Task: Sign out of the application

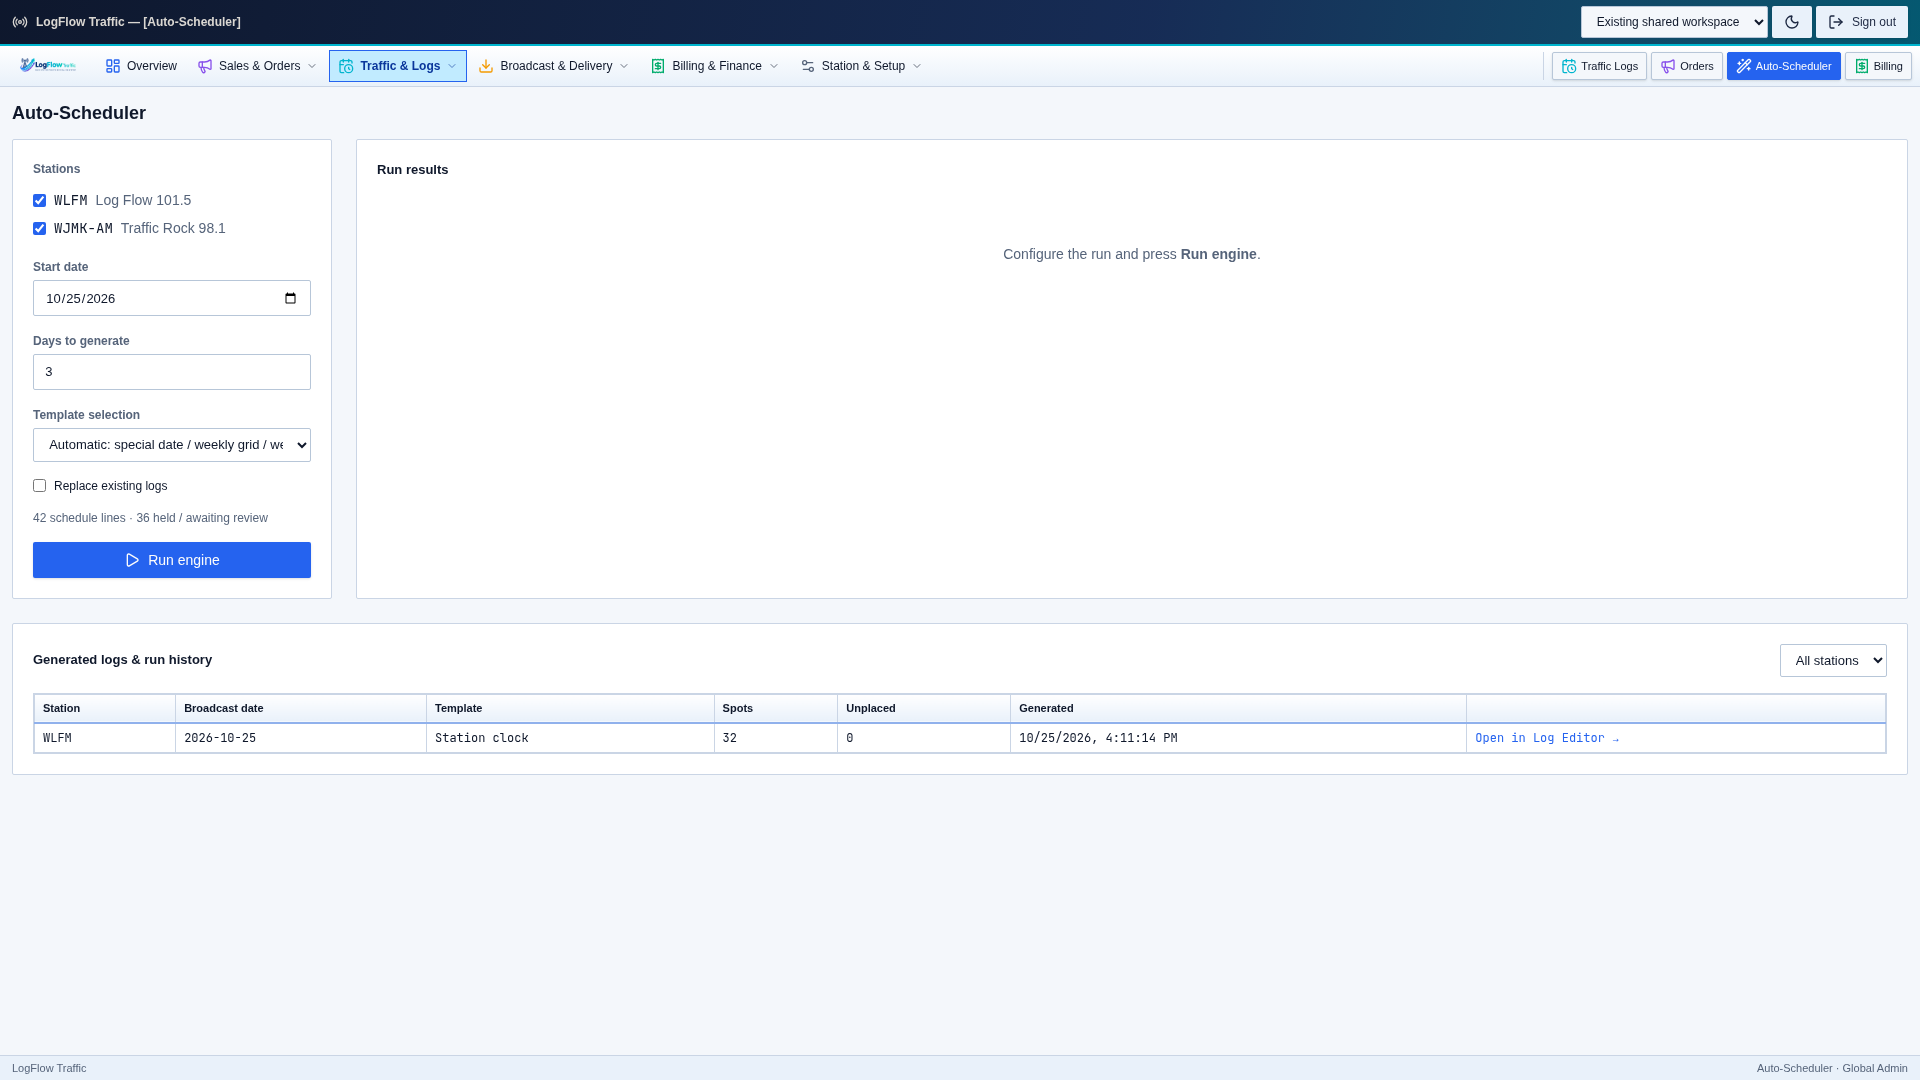Action: pyautogui.click(x=1862, y=22)
